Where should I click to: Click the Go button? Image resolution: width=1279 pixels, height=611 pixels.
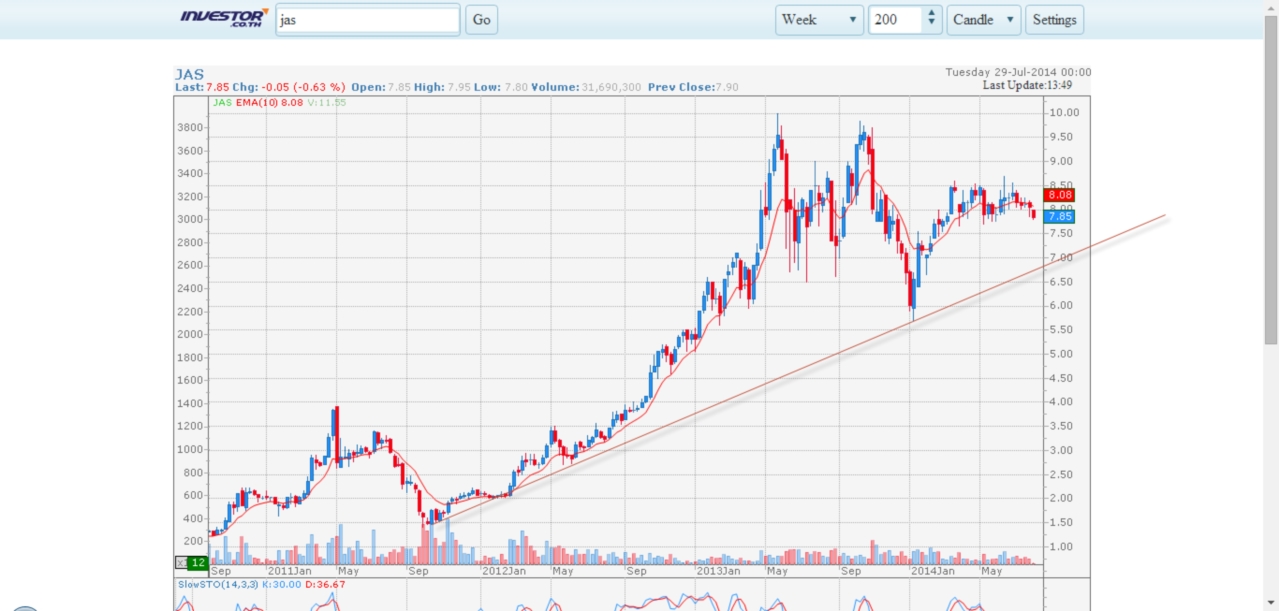482,20
